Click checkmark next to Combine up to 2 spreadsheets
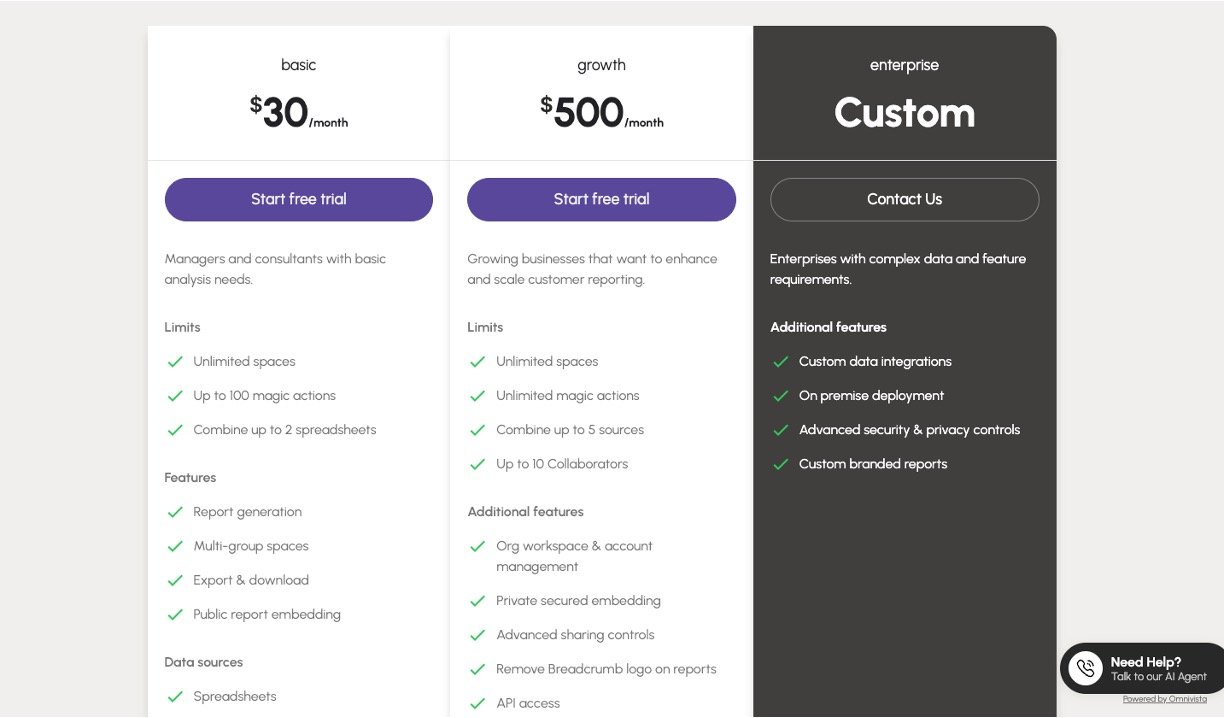This screenshot has width=1224, height=718. pyautogui.click(x=175, y=430)
